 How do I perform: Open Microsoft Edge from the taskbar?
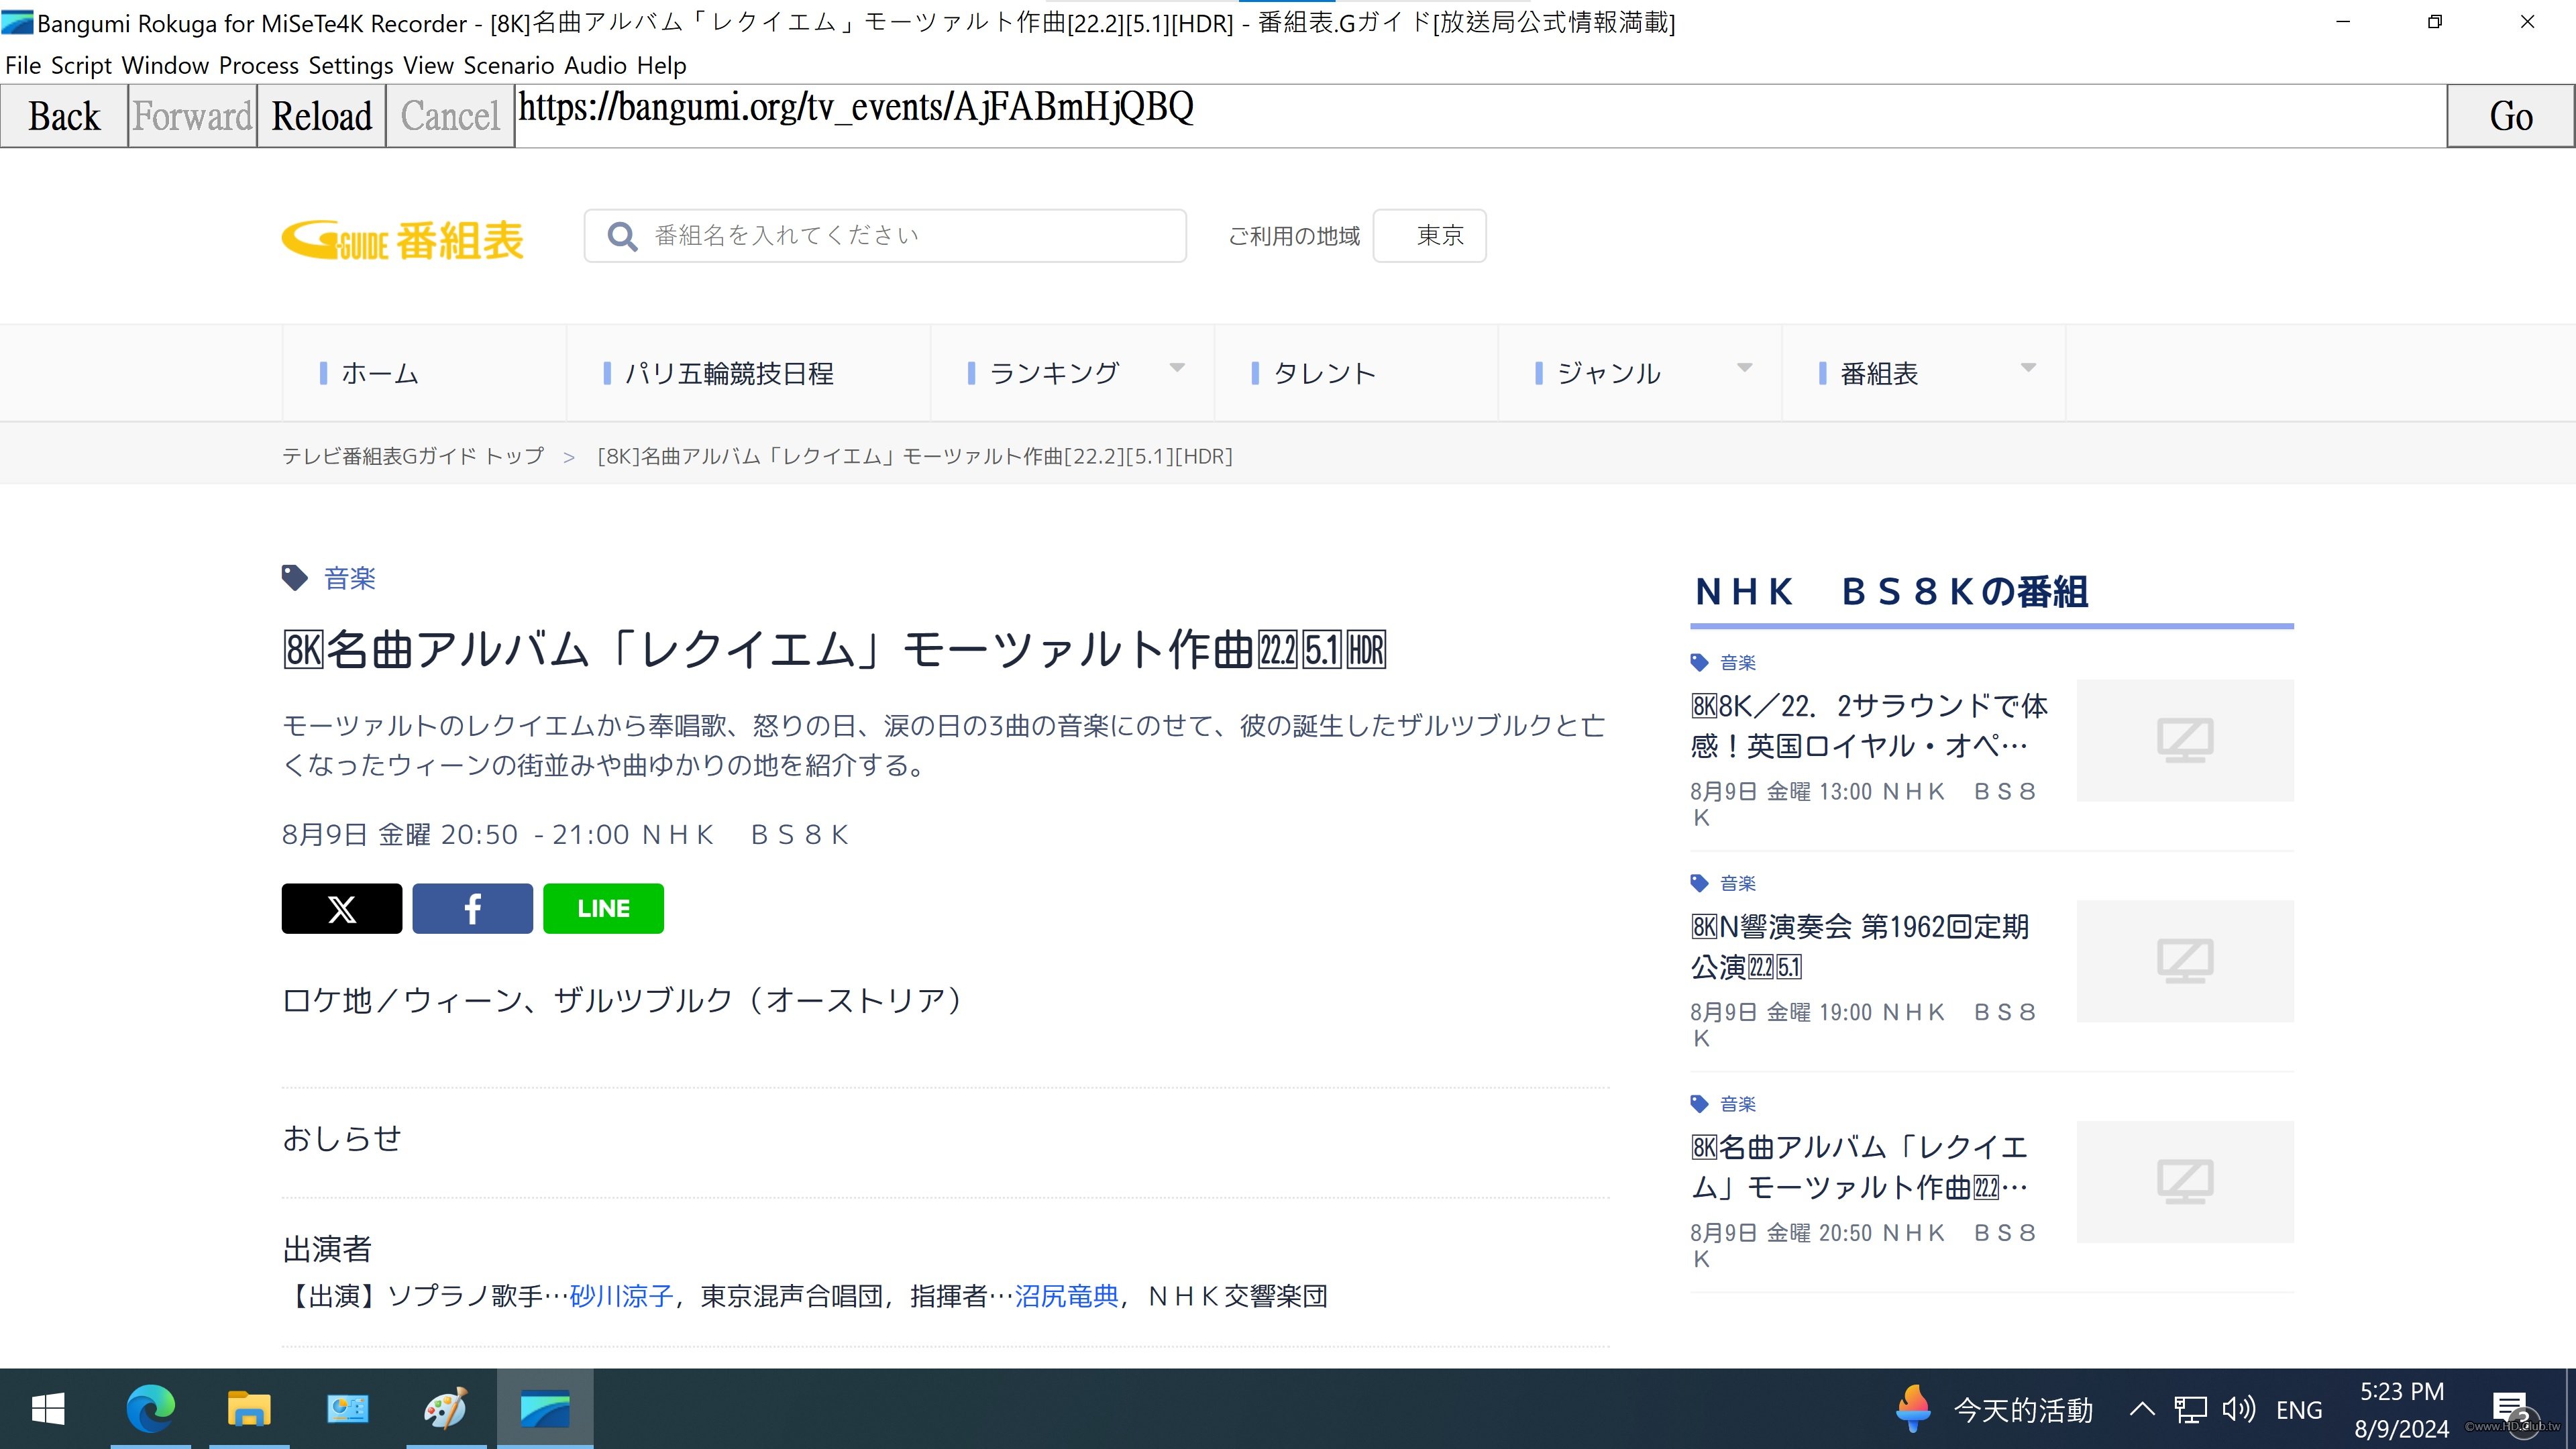(x=150, y=1408)
